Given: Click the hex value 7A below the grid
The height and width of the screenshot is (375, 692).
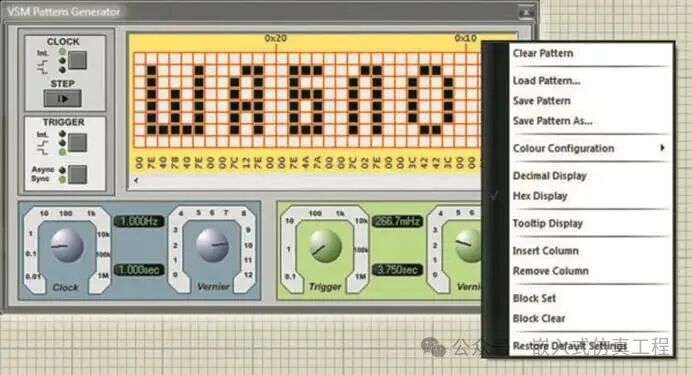Looking at the screenshot, I should pyautogui.click(x=317, y=163).
